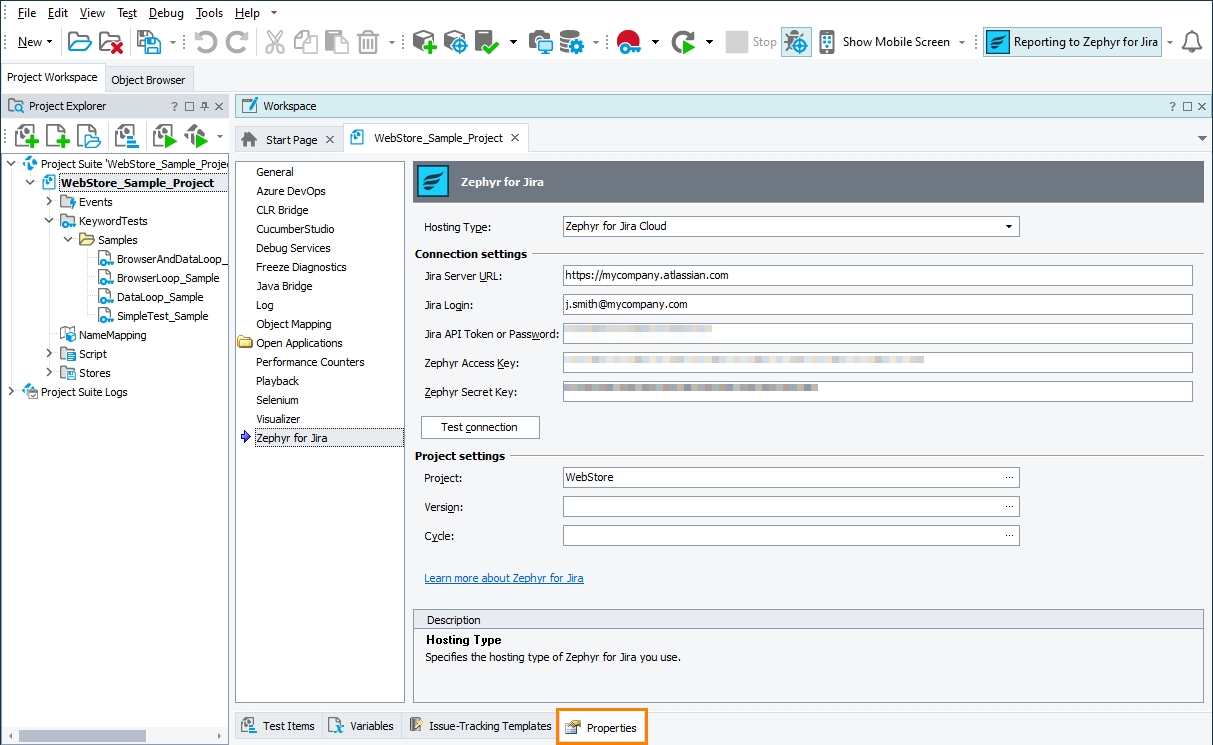Click the Cut scissors icon
Viewport: 1213px width, 745px height.
coord(275,42)
